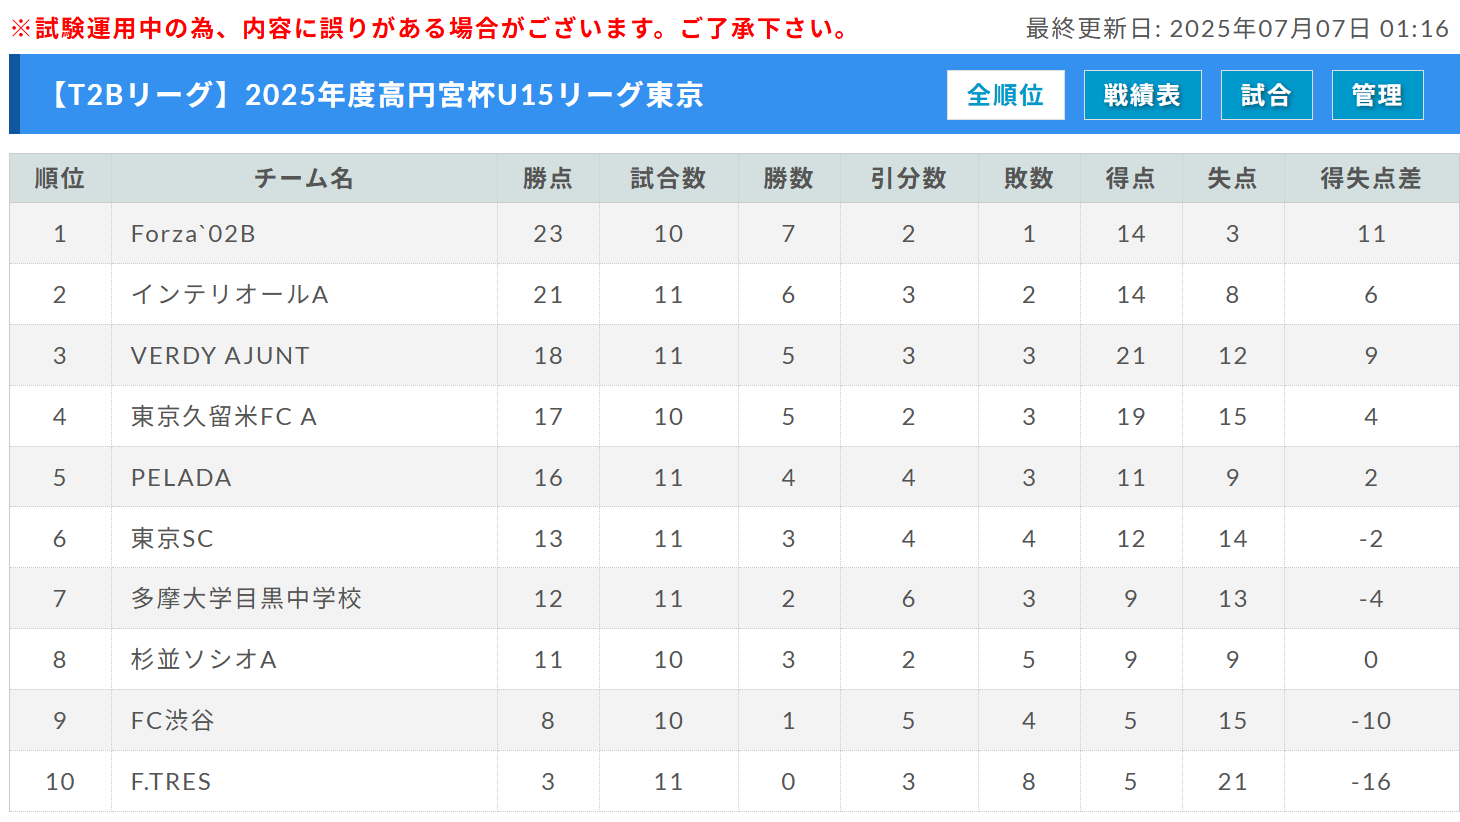
Task: Click the 管理 button
Action: tap(1377, 95)
